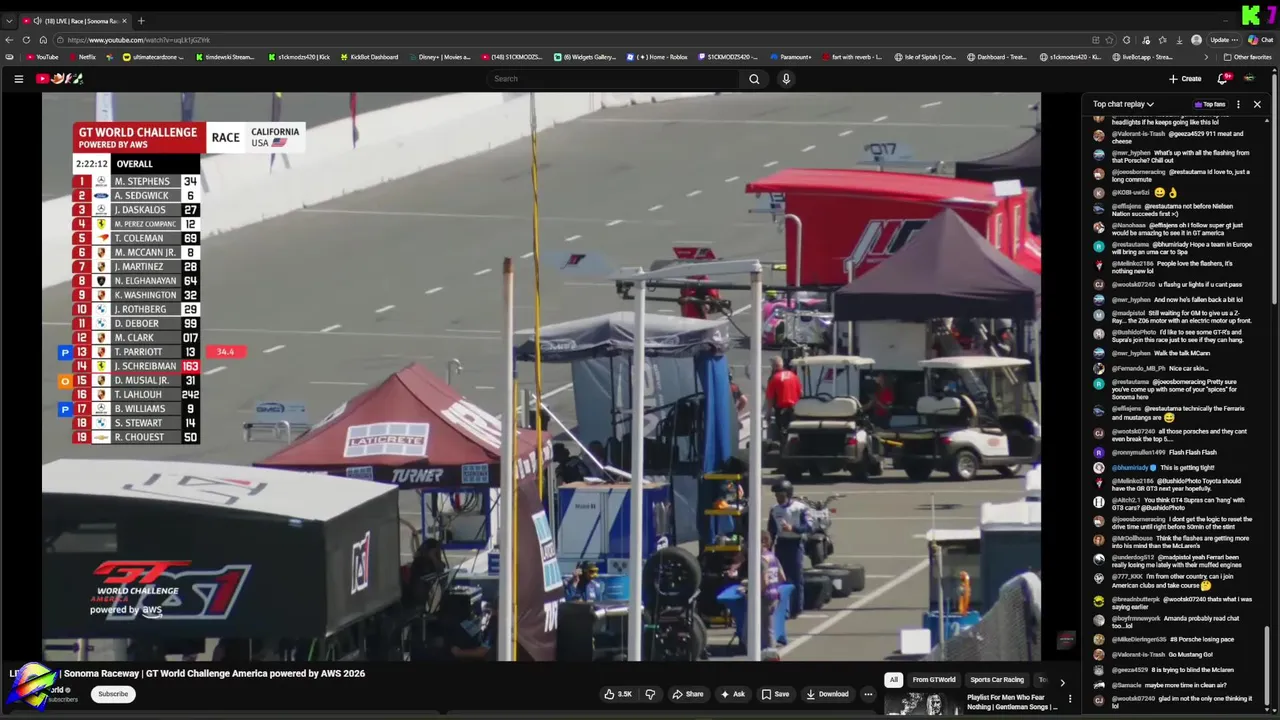The width and height of the screenshot is (1280, 720).
Task: Go to YouTube home via logo
Action: coord(60,79)
